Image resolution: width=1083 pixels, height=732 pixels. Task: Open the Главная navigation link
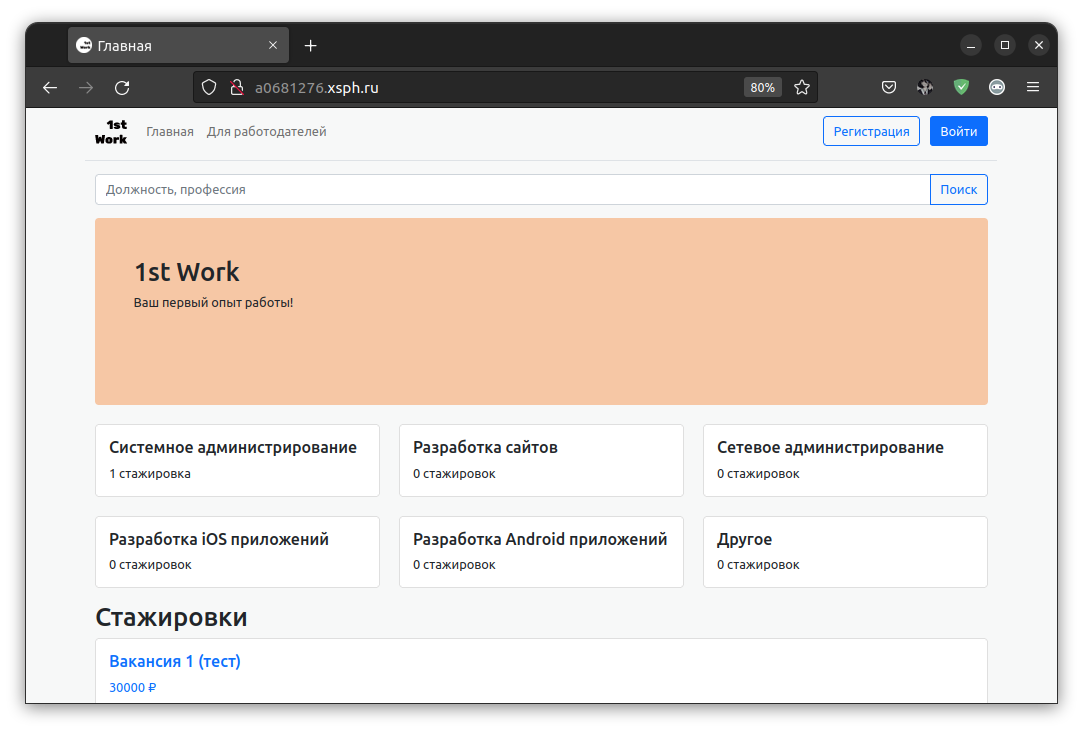point(170,132)
